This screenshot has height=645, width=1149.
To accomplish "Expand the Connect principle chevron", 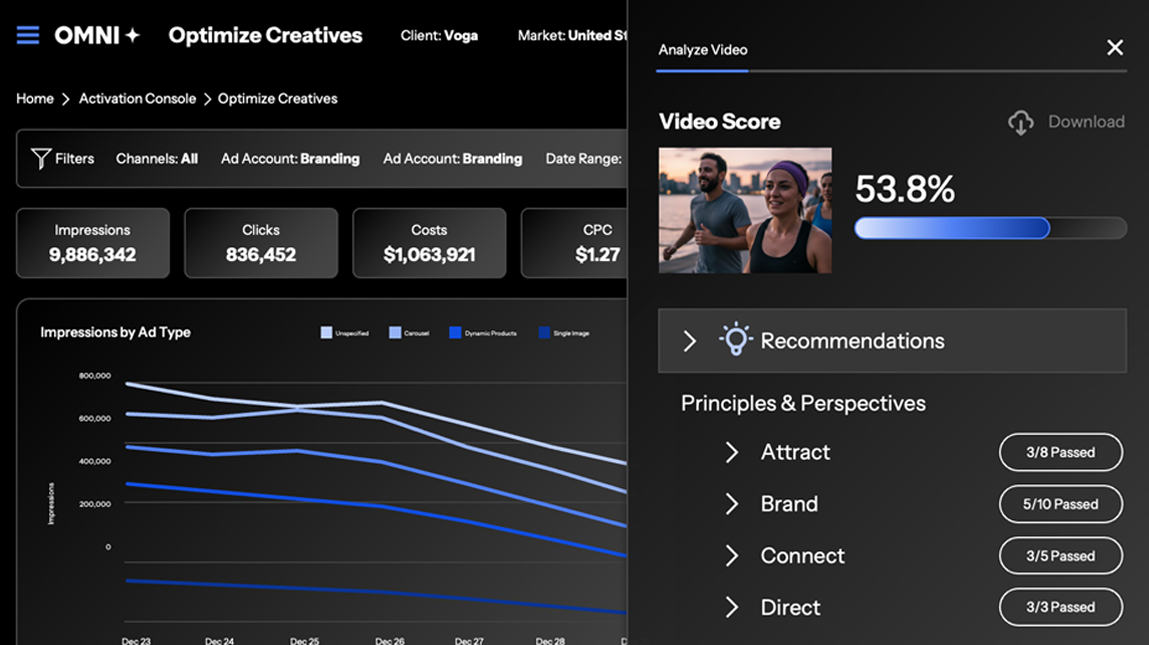I will (x=732, y=556).
